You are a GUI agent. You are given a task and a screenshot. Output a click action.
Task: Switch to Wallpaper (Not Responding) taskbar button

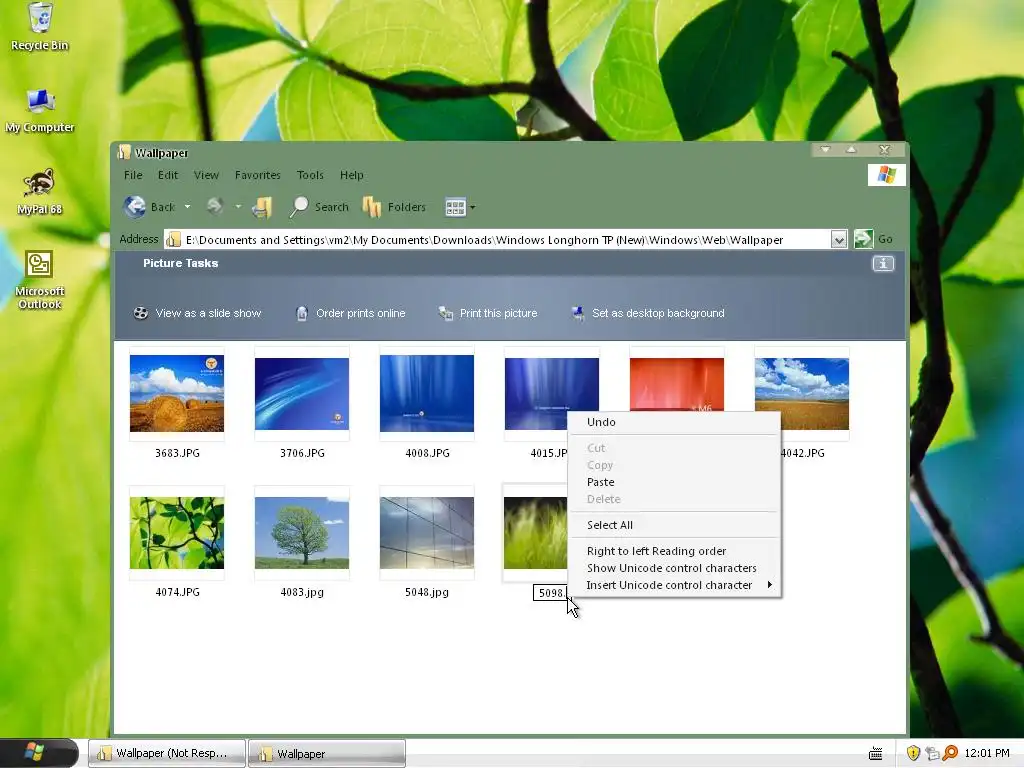pos(167,753)
